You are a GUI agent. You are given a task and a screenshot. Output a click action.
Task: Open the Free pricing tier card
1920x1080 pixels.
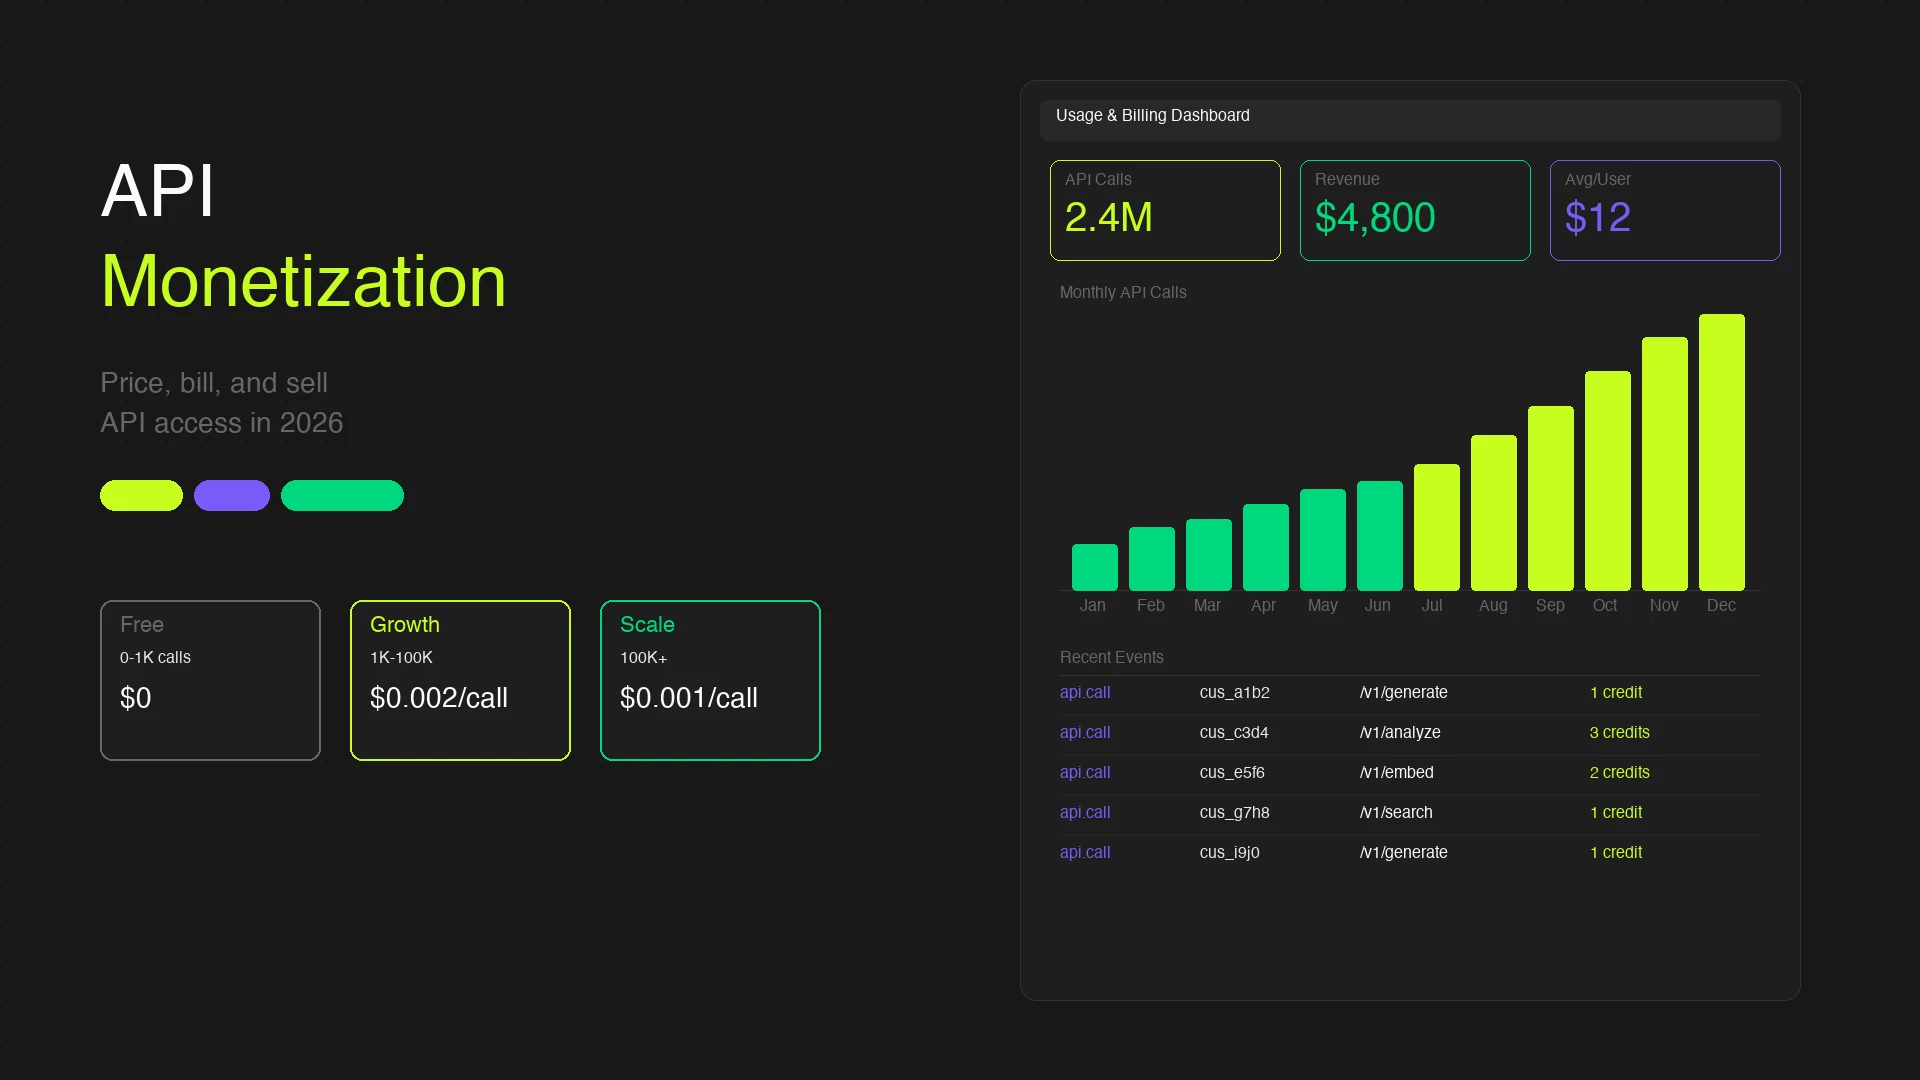210,680
